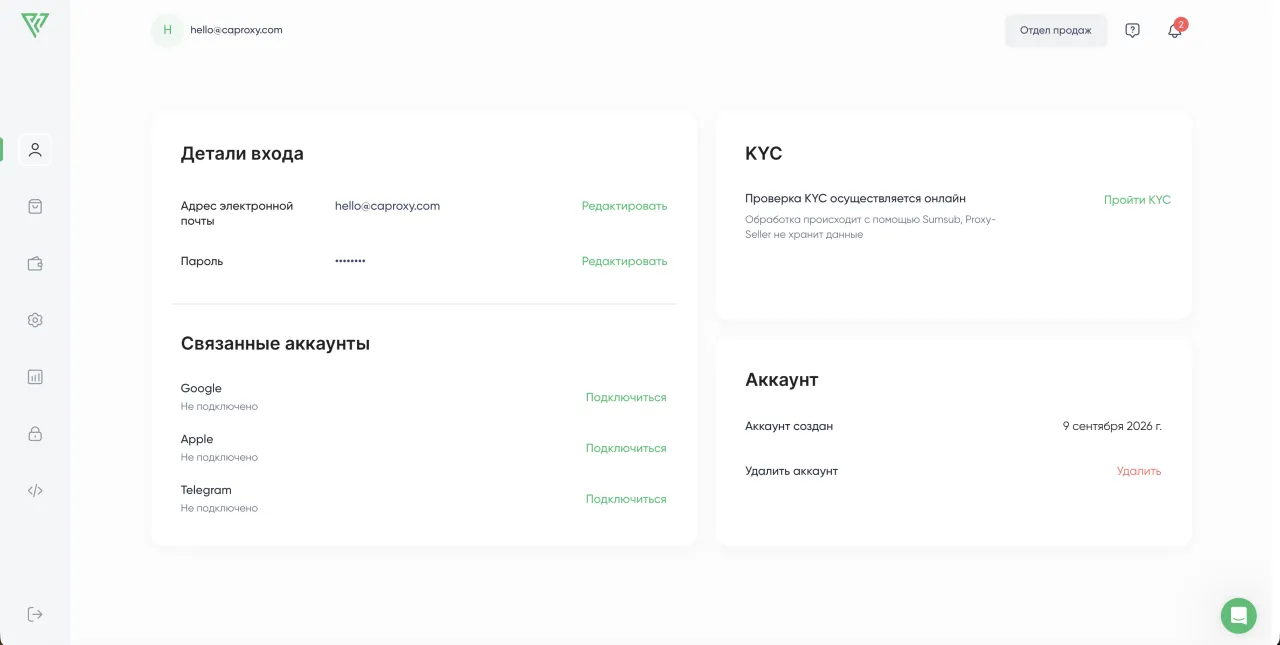Click the email value in Детали входа
This screenshot has width=1280, height=645.
click(x=387, y=206)
